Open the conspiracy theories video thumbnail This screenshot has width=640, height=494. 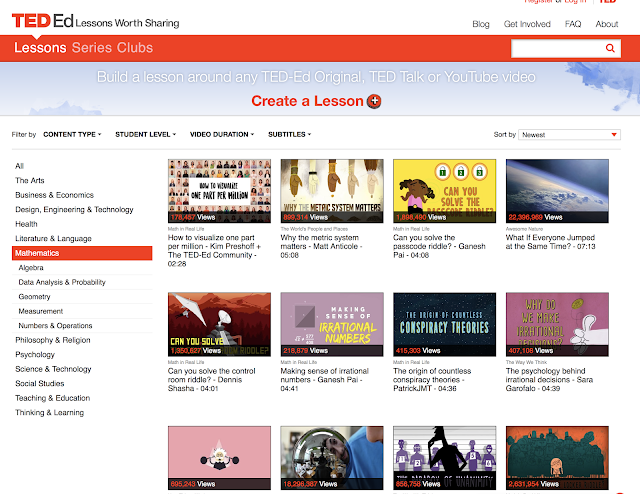pyautogui.click(x=444, y=325)
